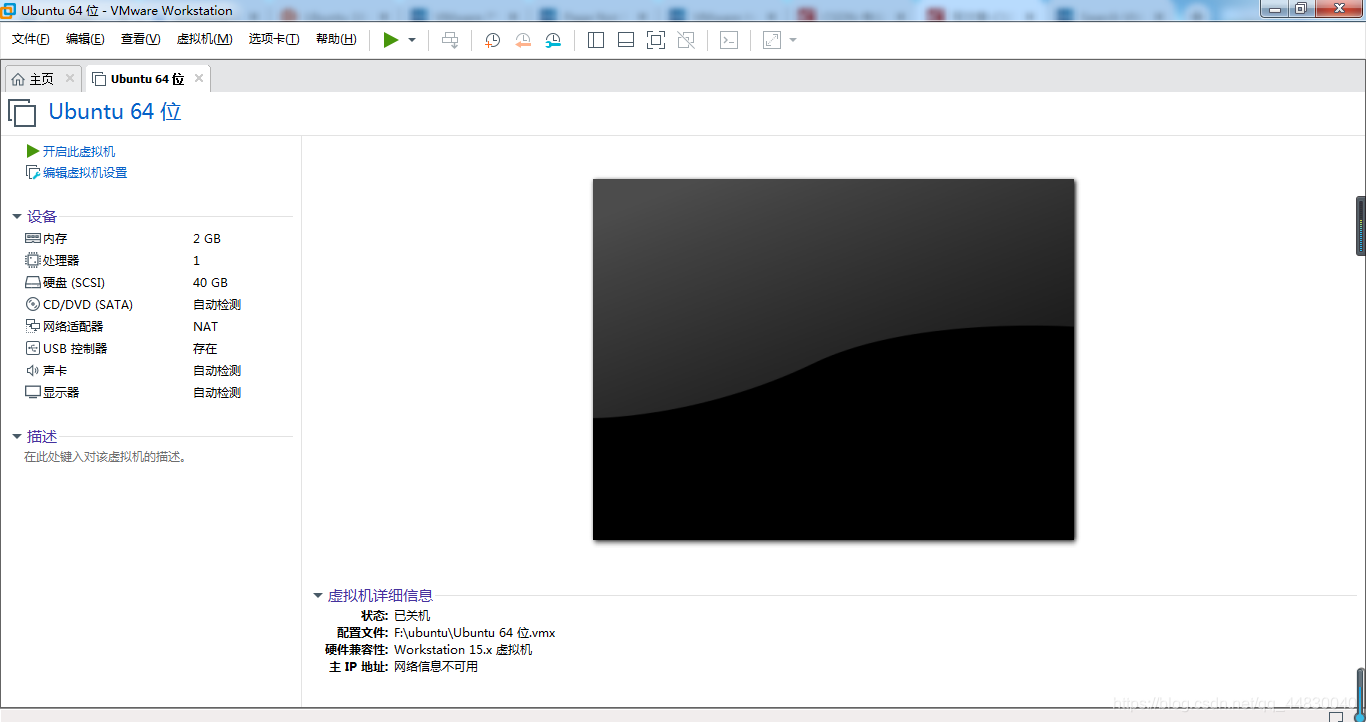
Task: Open the power options dropdown arrow
Action: (412, 40)
